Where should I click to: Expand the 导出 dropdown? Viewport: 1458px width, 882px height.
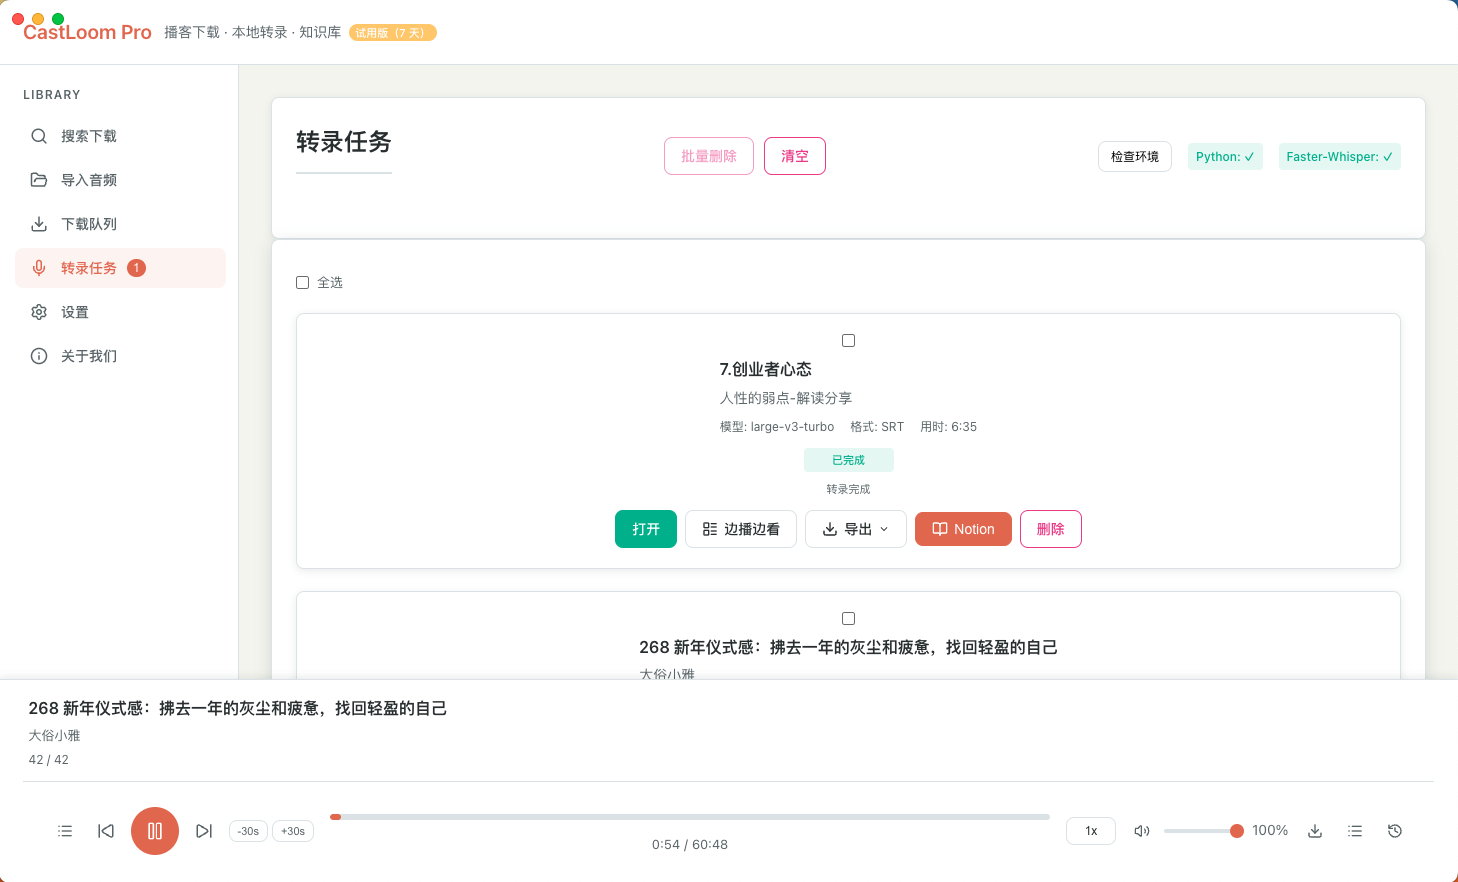pos(856,528)
